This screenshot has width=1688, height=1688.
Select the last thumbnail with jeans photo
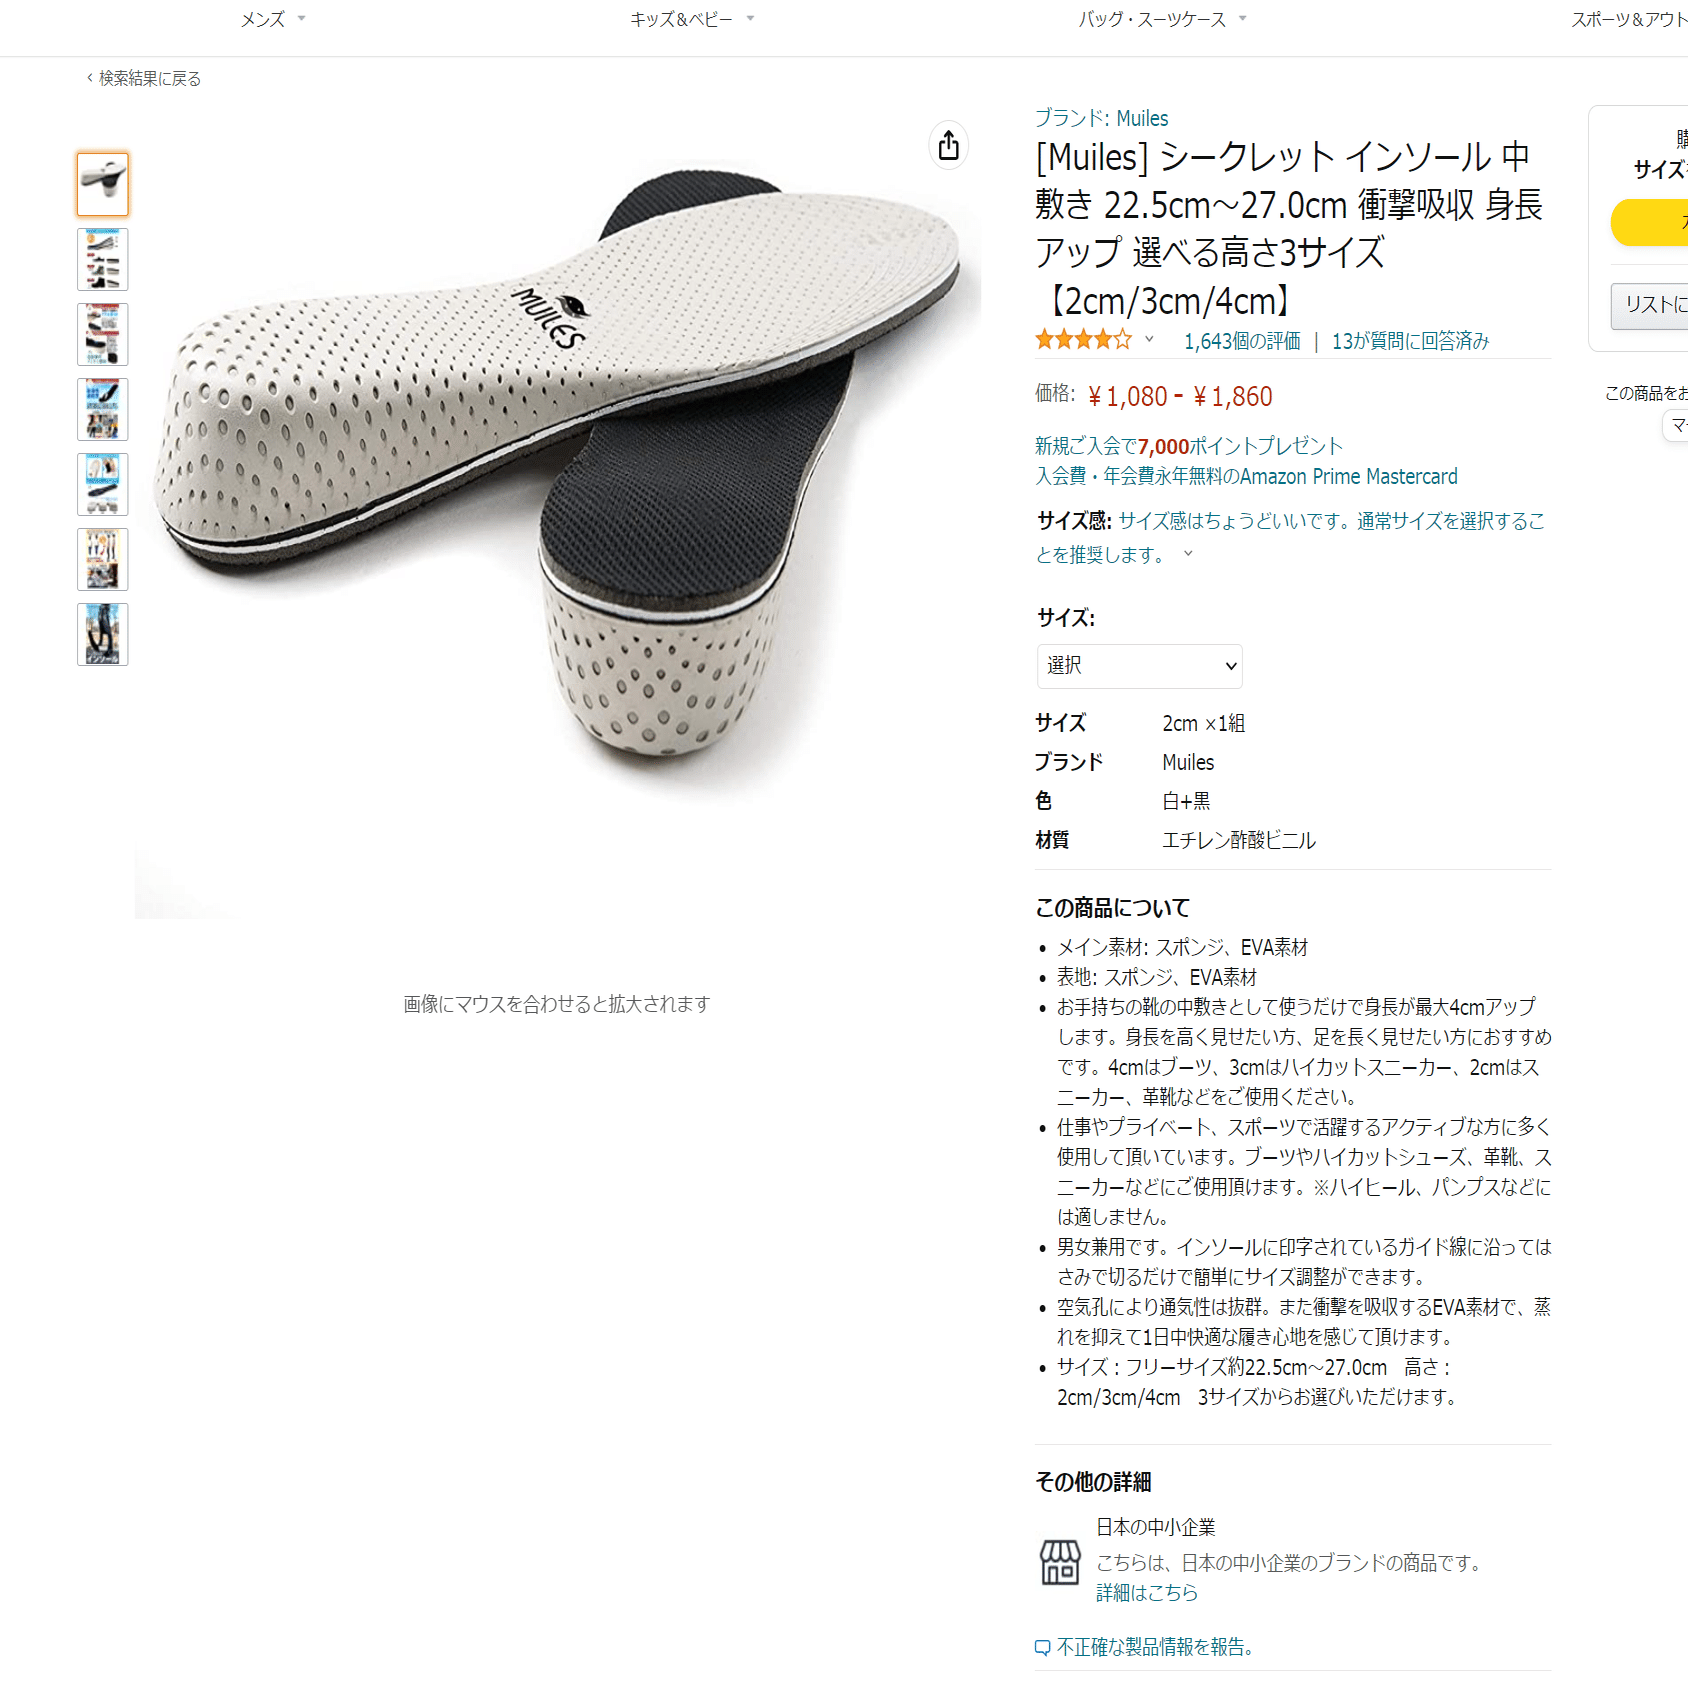click(103, 634)
